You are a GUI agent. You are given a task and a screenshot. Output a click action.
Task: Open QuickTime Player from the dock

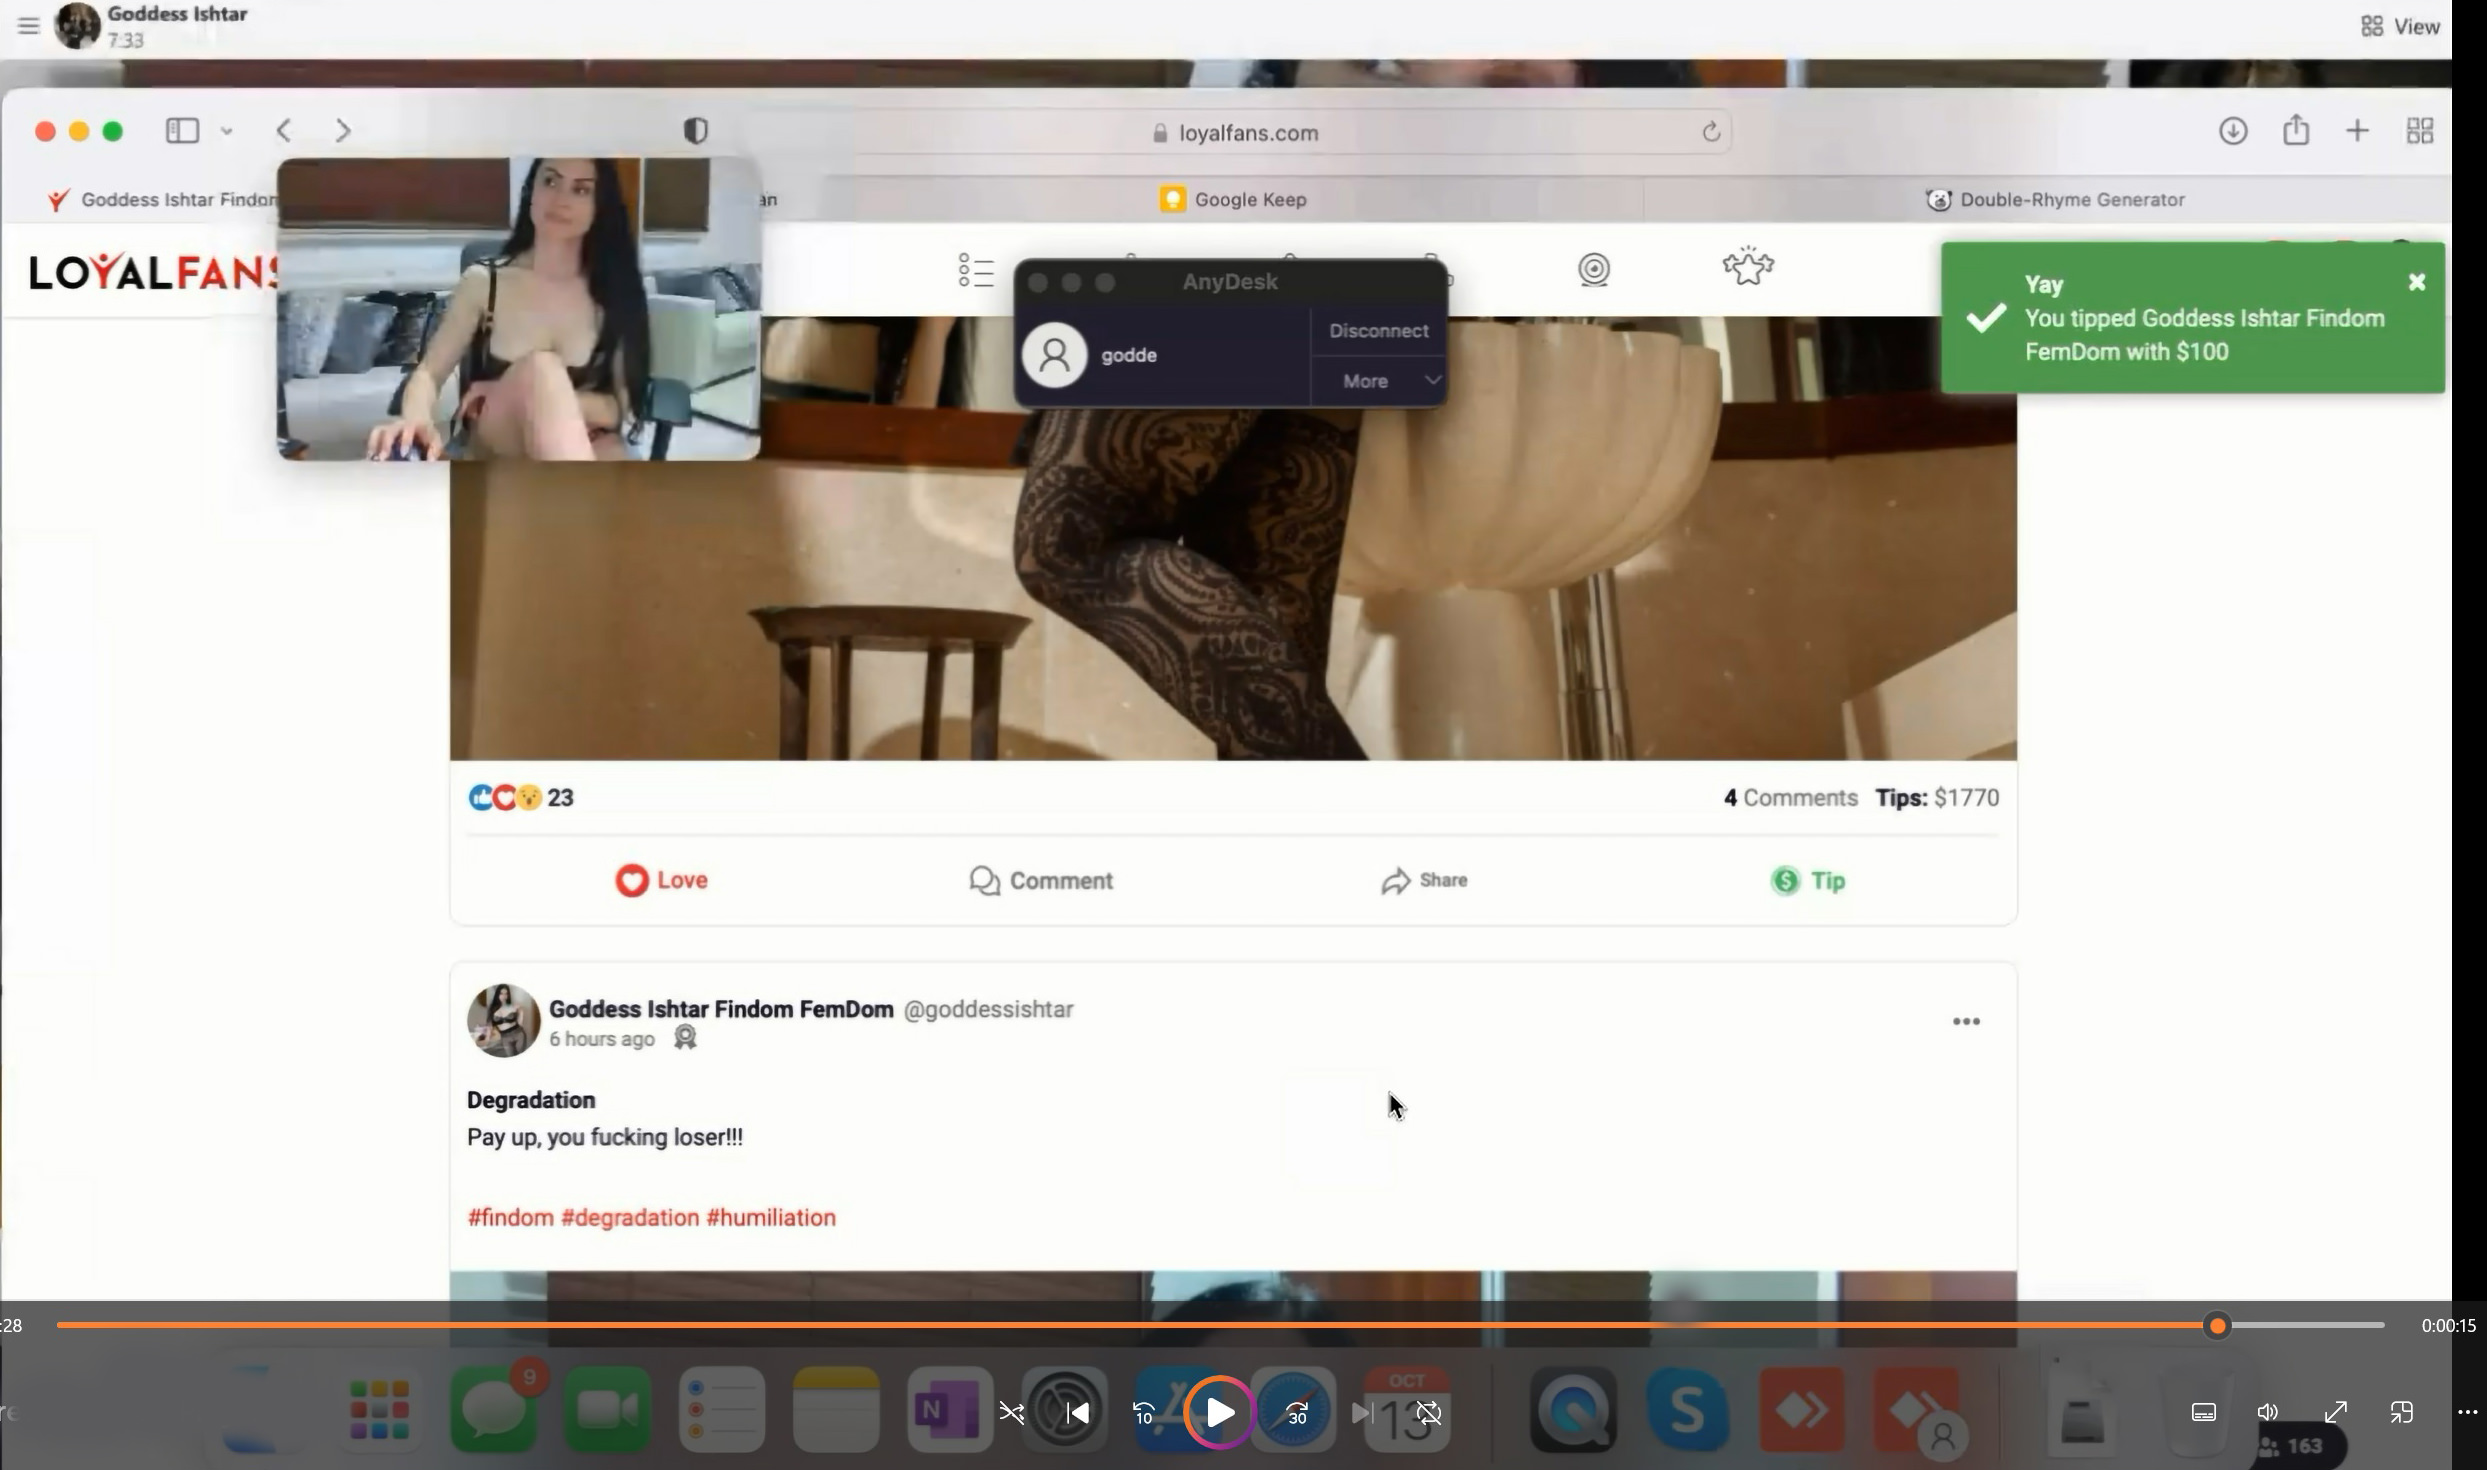[x=1574, y=1411]
